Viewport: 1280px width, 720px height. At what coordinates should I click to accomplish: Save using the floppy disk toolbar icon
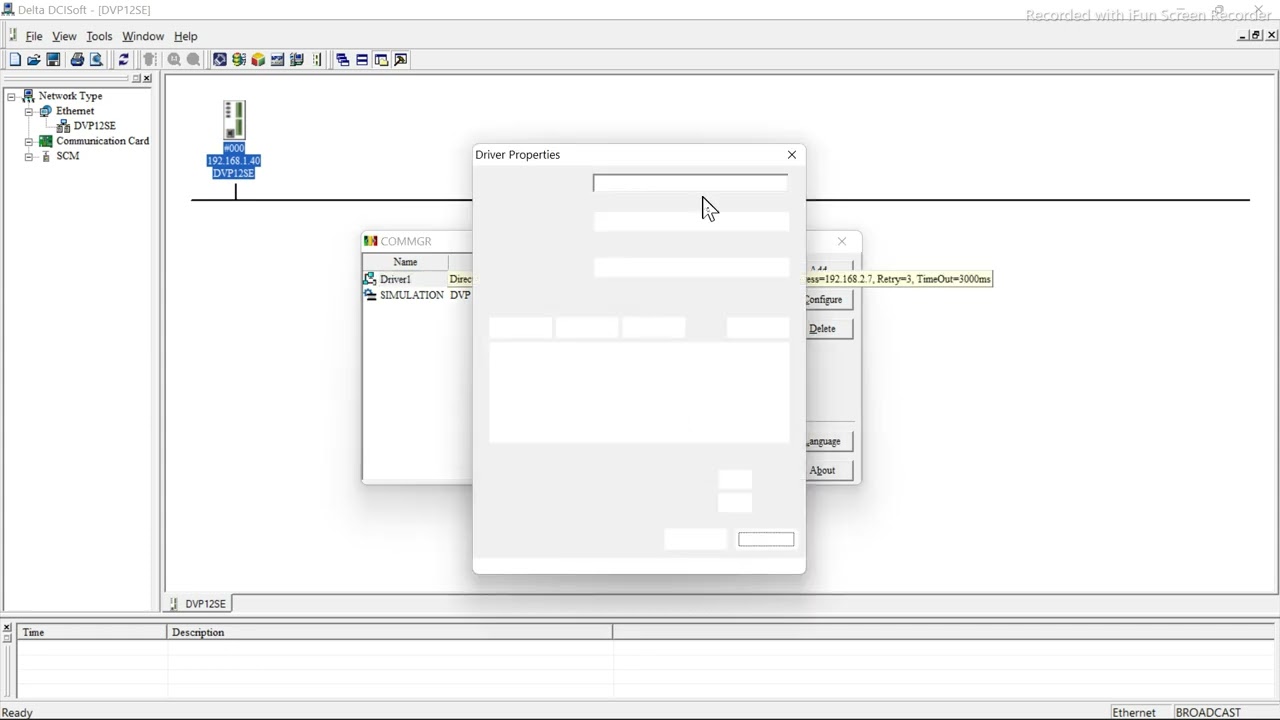click(x=53, y=60)
